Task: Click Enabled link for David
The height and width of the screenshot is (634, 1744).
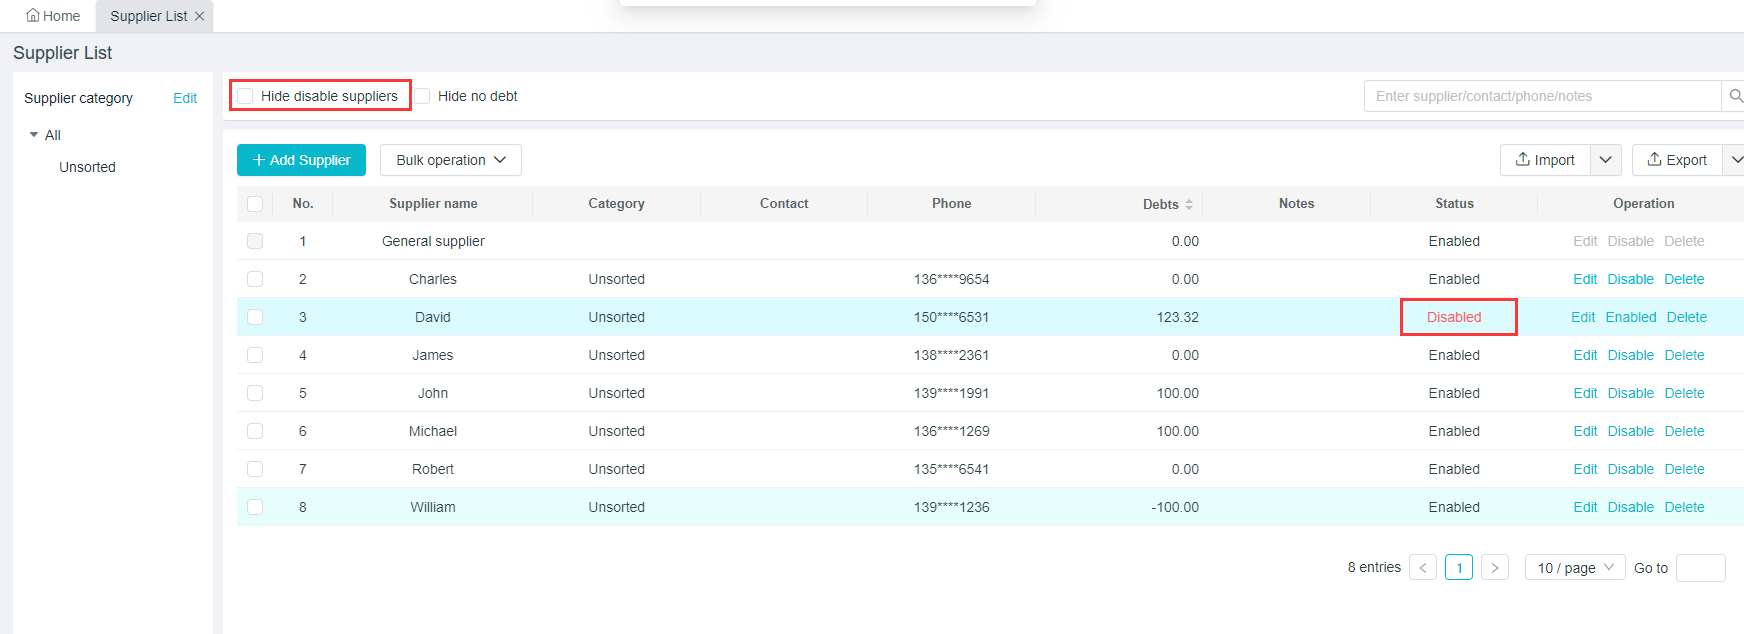Action: click(x=1631, y=317)
